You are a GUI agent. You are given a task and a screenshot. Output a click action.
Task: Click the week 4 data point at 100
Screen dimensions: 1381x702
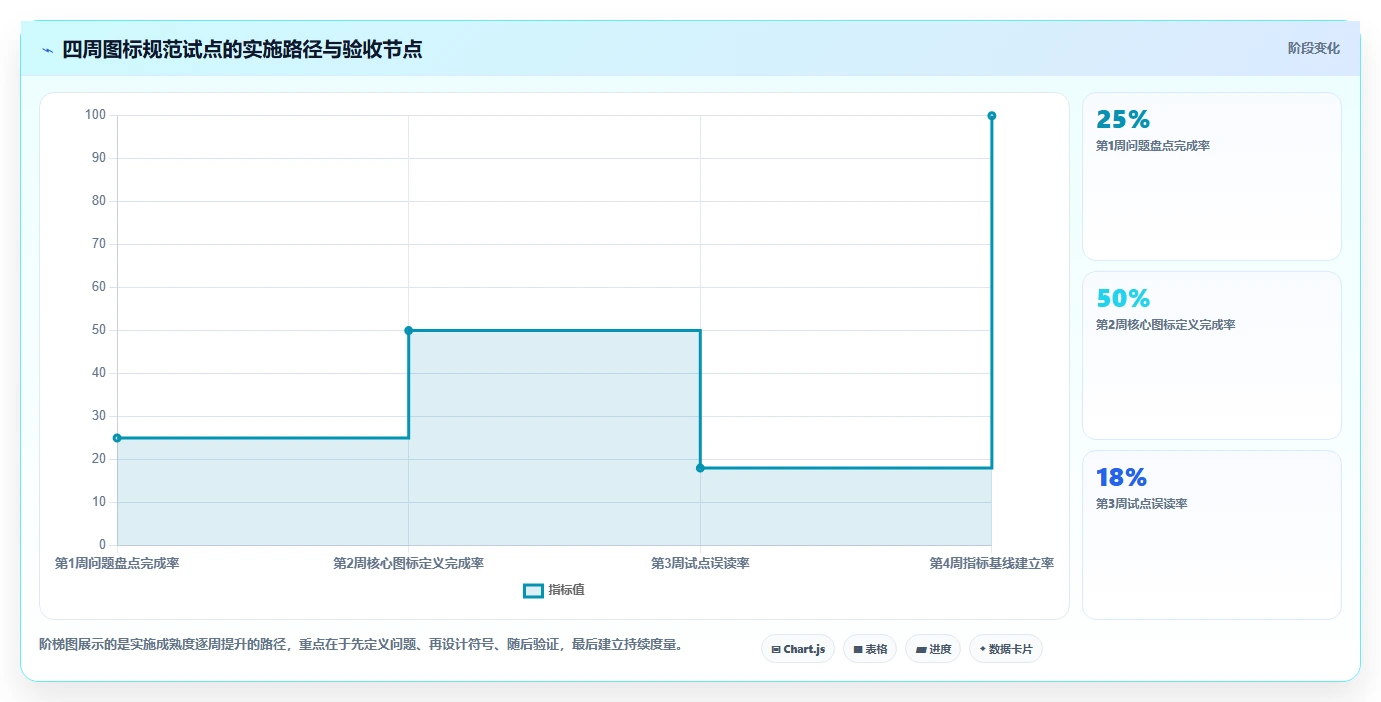click(992, 116)
